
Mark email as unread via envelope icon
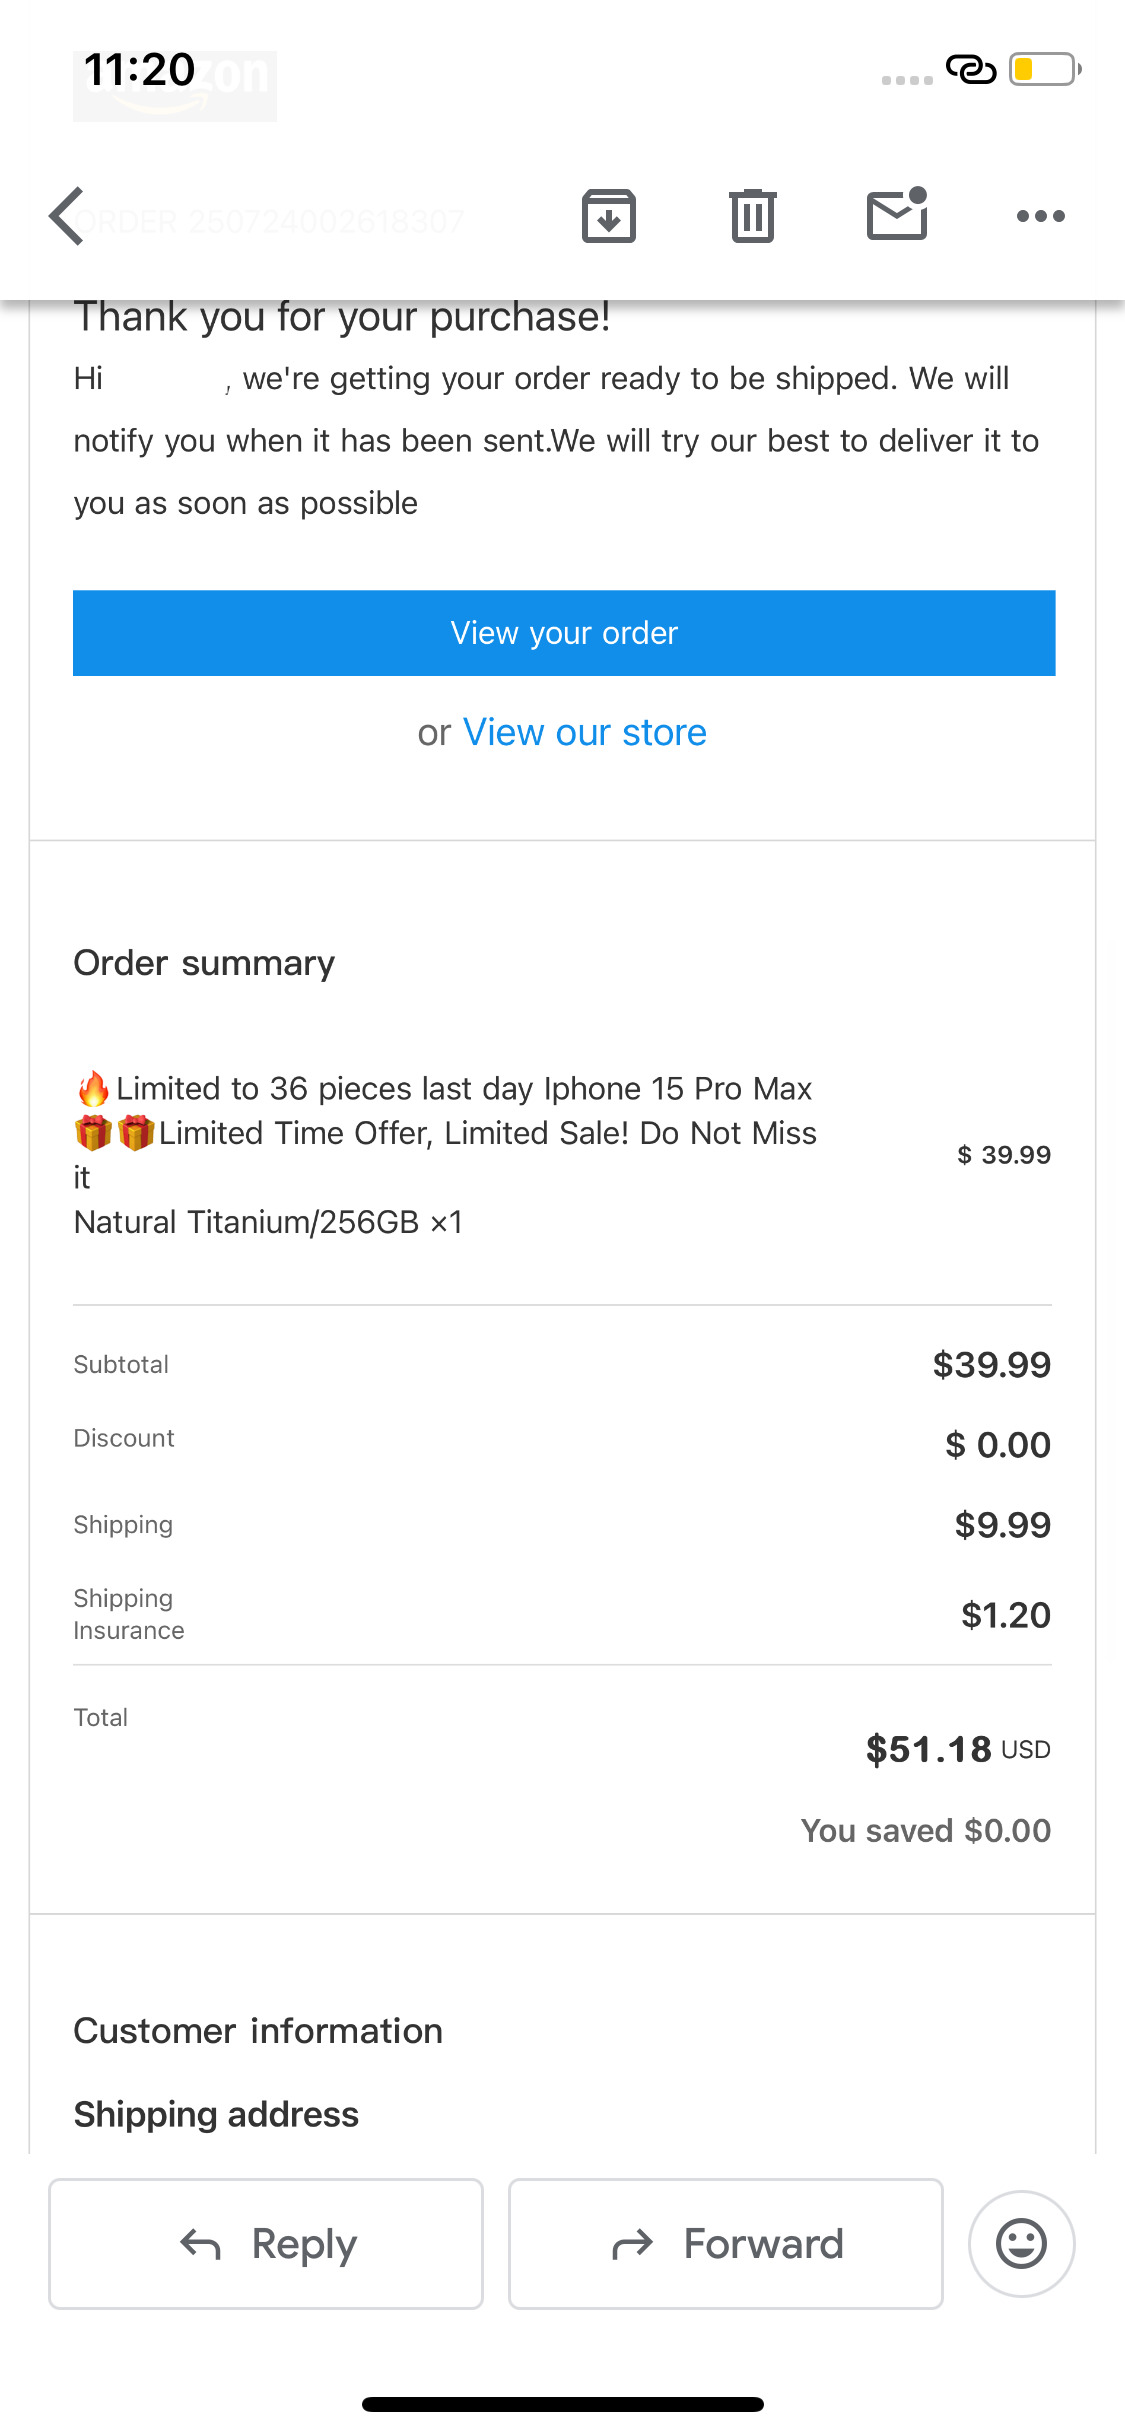(x=897, y=214)
